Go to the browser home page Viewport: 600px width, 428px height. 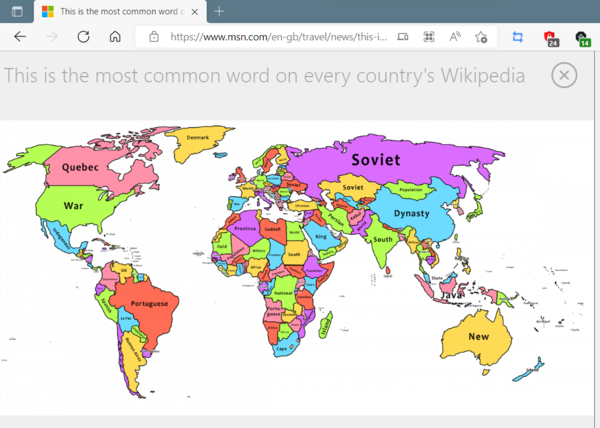coord(115,37)
